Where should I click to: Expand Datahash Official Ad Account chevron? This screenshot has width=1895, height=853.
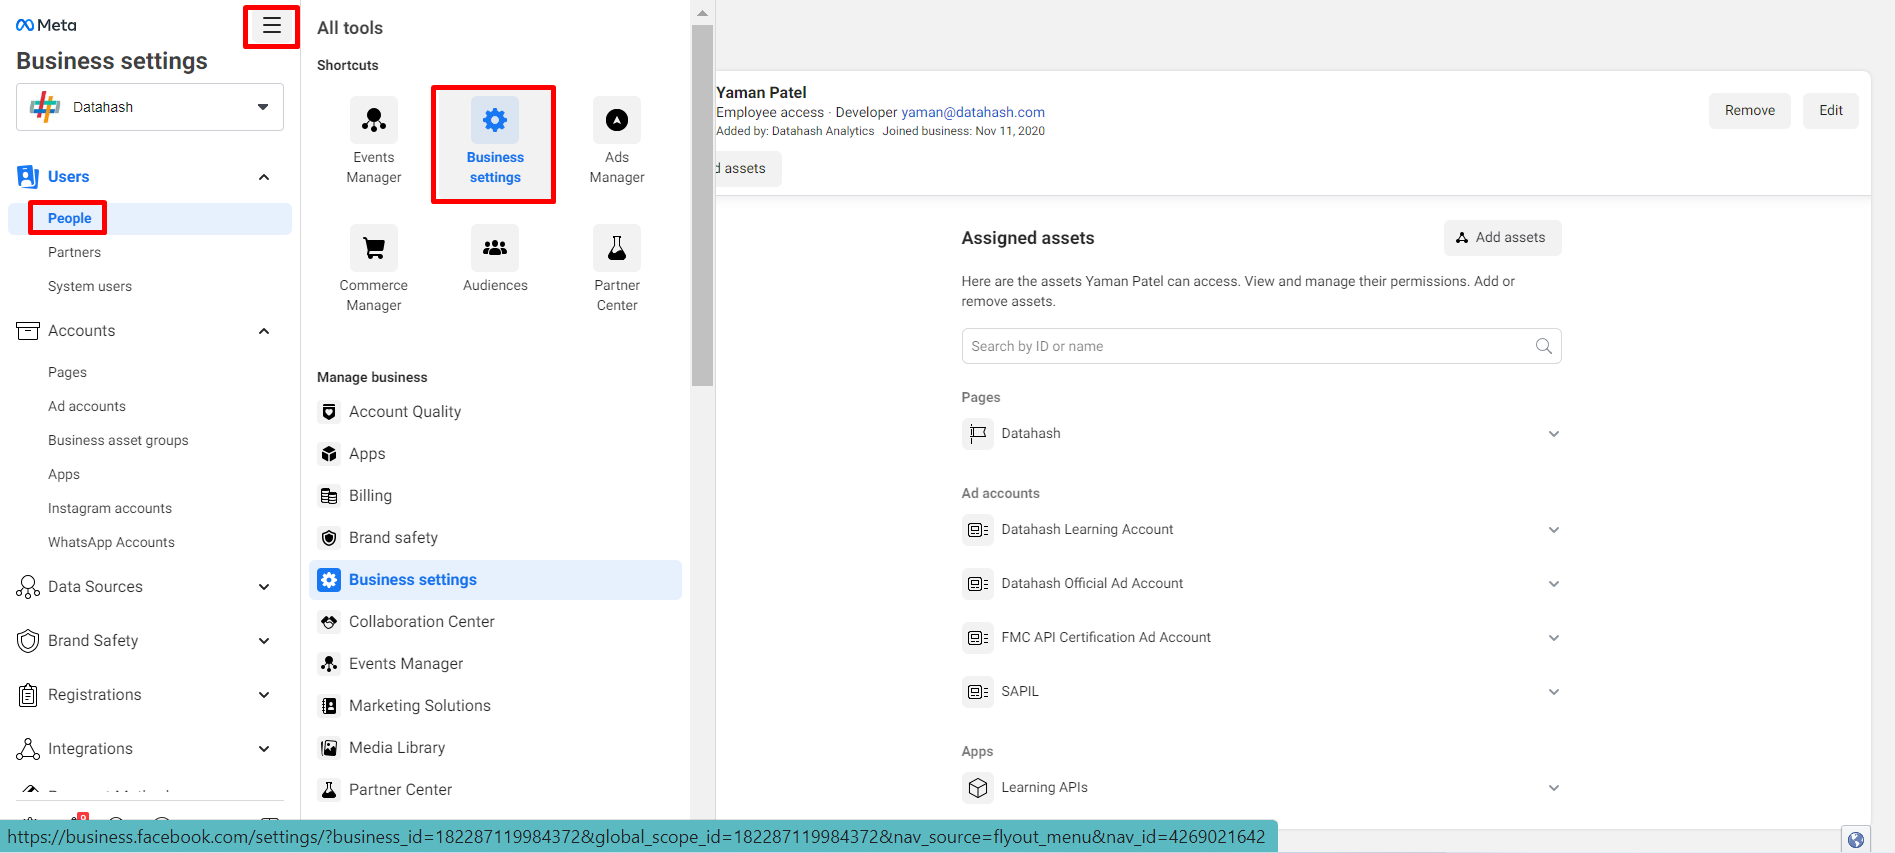click(x=1554, y=584)
